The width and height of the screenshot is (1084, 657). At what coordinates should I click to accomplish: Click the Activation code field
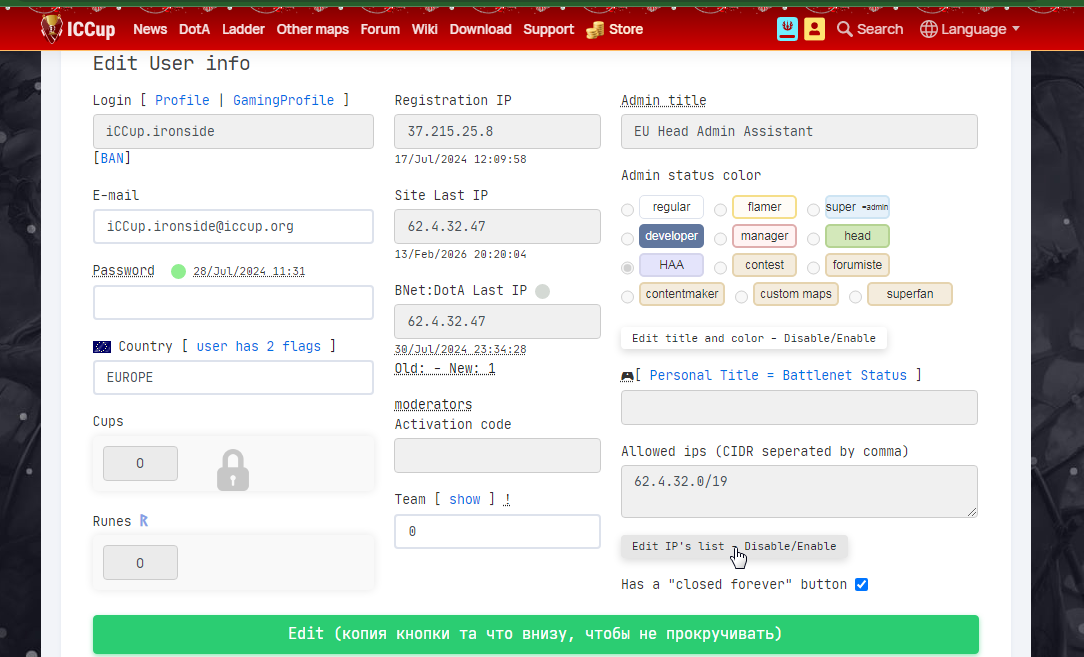click(497, 455)
